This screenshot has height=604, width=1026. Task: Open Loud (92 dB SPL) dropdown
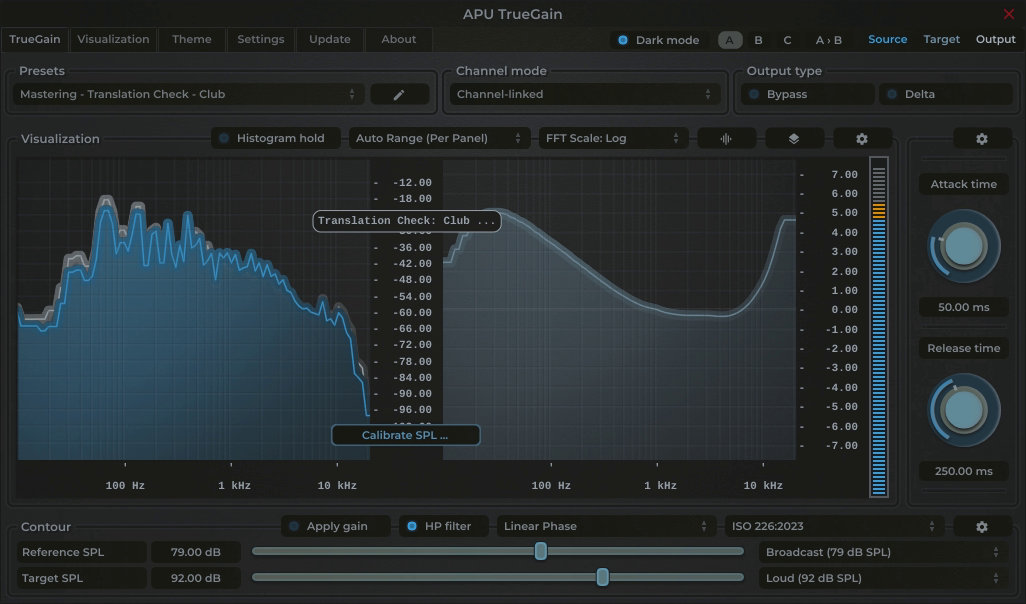(883, 578)
